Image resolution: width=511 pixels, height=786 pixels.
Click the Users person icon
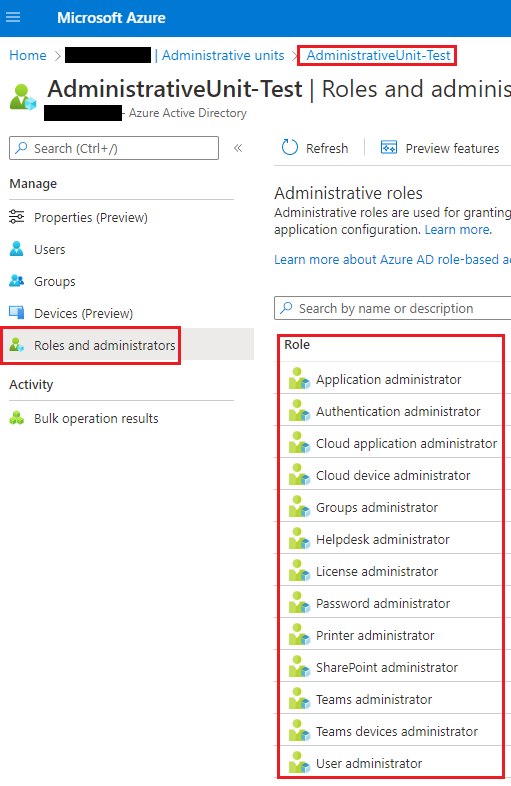tap(17, 249)
